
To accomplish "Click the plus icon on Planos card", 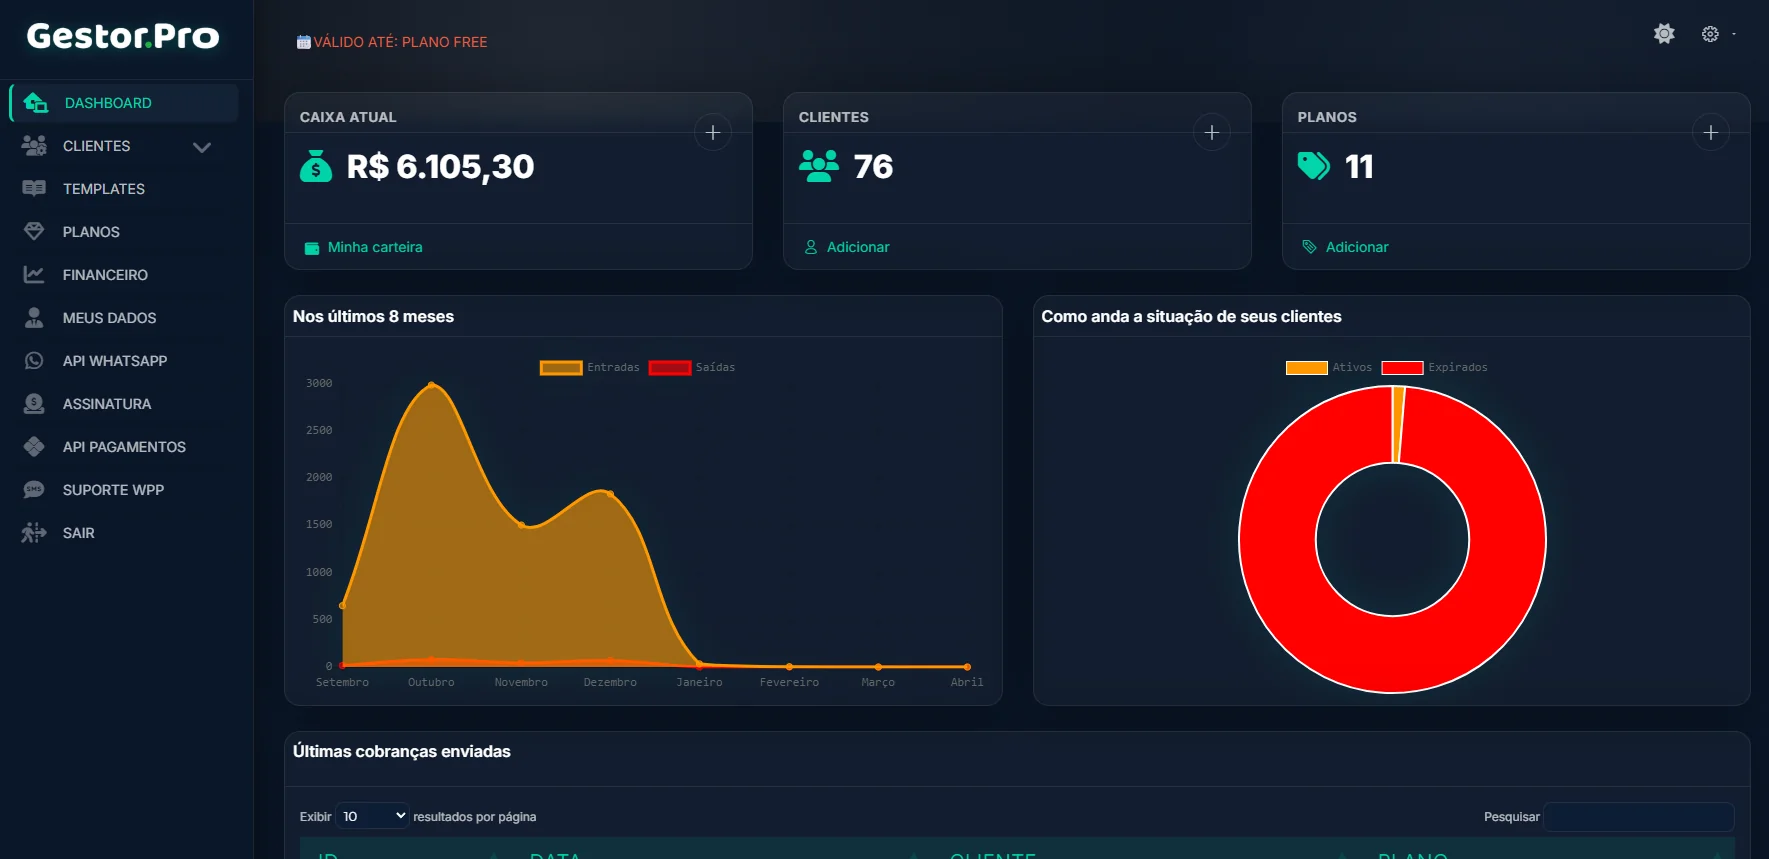I will pos(1710,132).
